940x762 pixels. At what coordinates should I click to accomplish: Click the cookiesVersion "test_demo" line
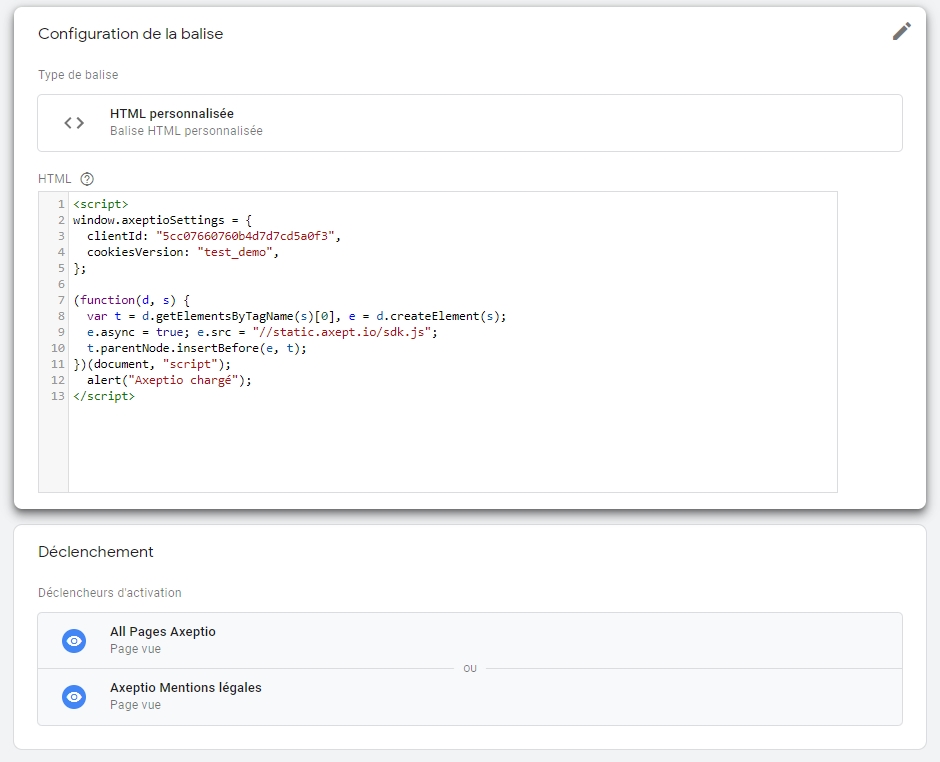[x=183, y=252]
